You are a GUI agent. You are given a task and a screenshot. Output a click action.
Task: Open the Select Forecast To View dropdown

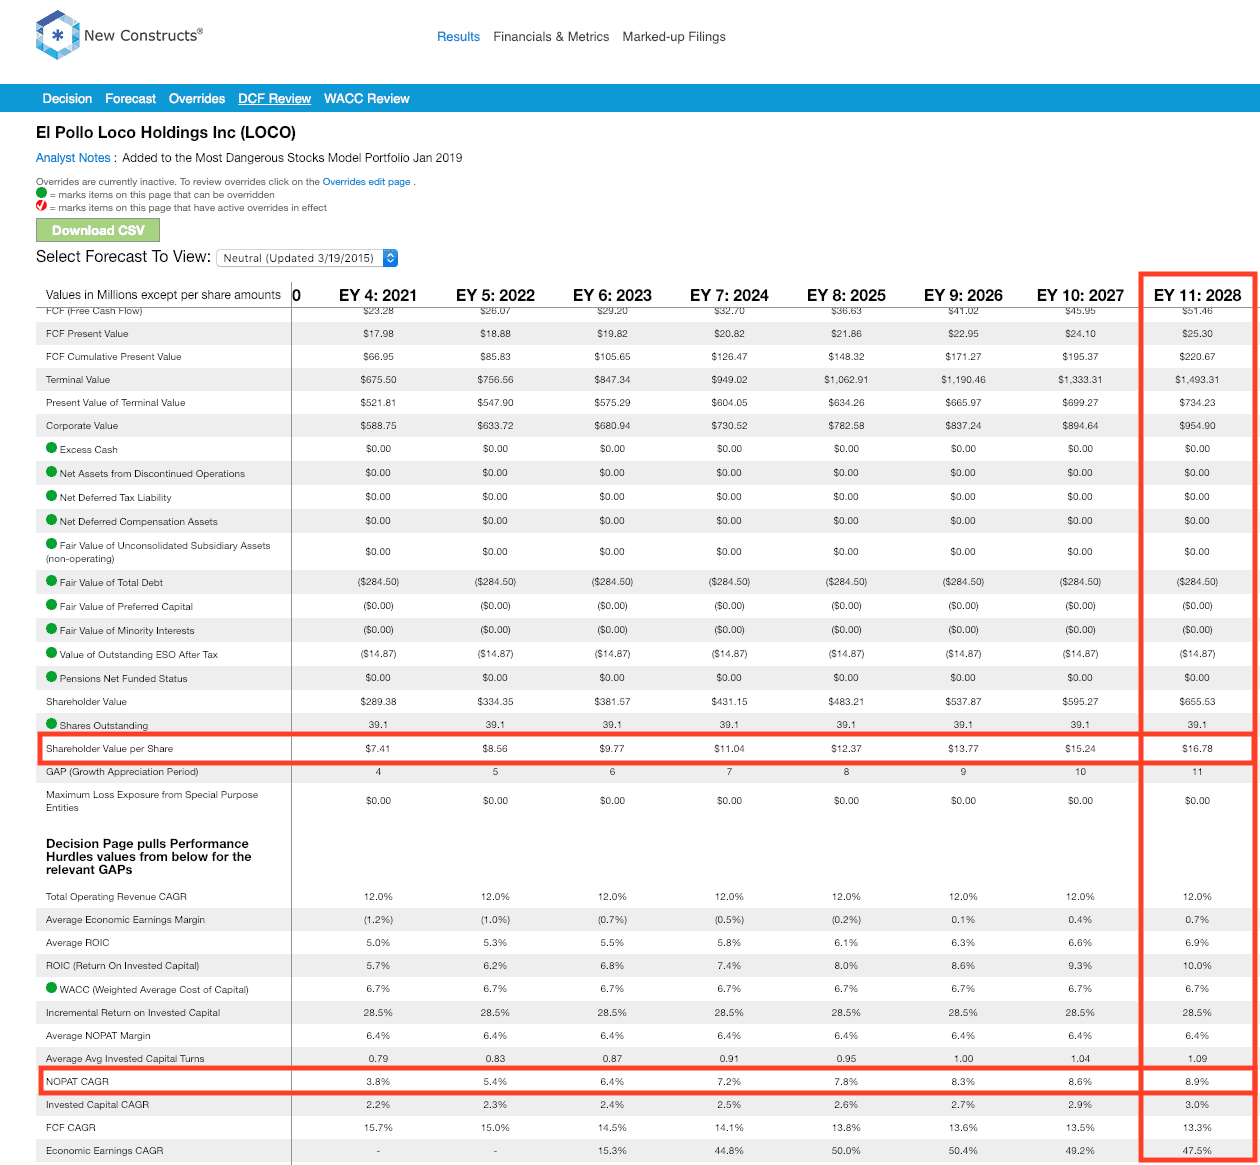[x=307, y=258]
